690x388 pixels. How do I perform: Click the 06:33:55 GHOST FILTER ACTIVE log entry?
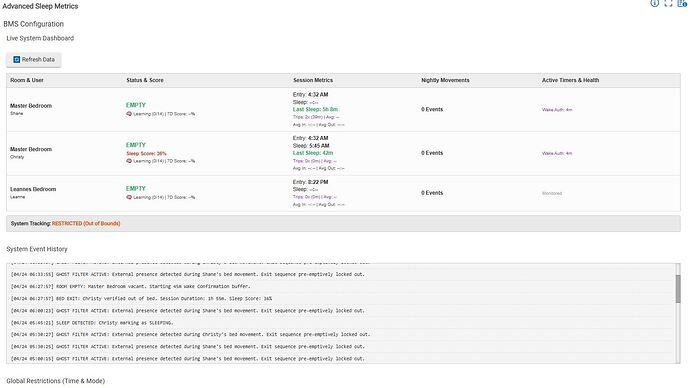coord(187,274)
